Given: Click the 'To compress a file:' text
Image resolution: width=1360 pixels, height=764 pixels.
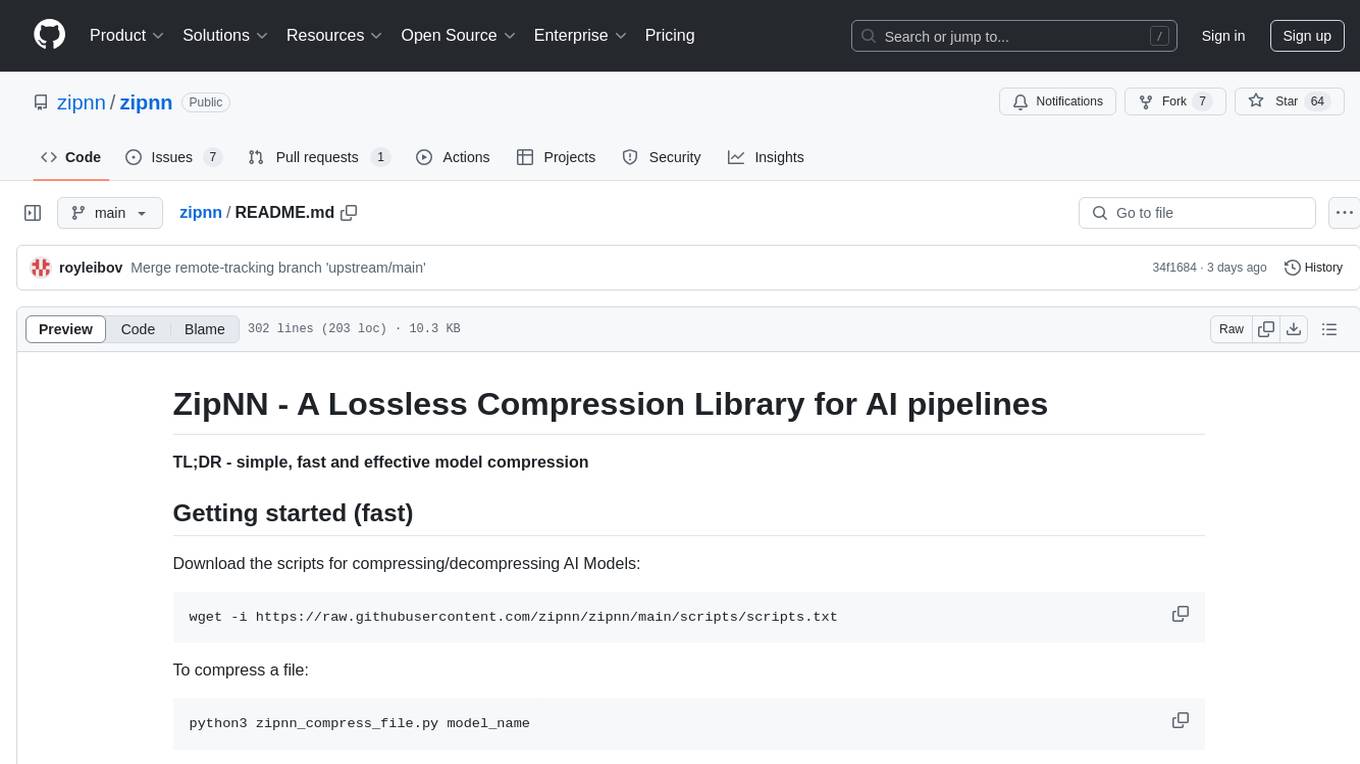Looking at the screenshot, I should (241, 670).
